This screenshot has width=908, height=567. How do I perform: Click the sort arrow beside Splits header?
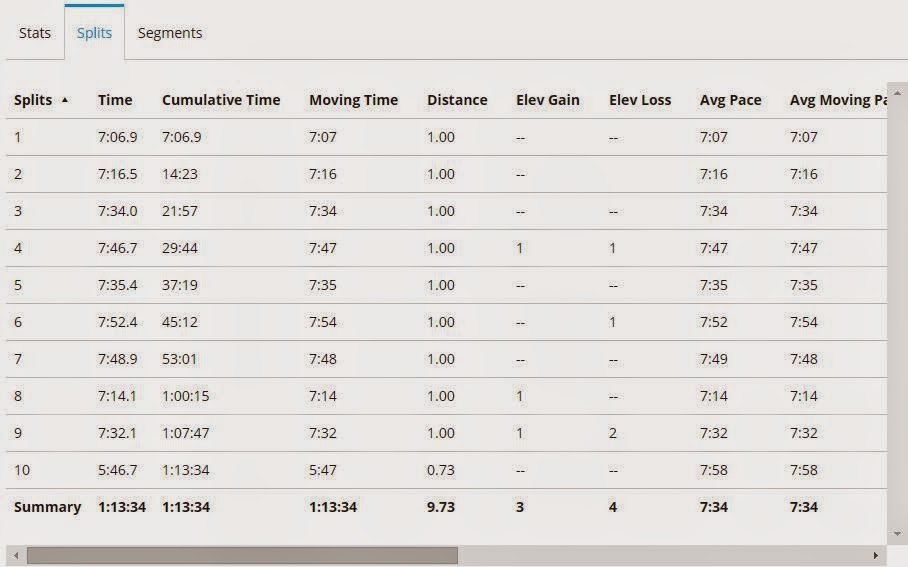pyautogui.click(x=66, y=100)
